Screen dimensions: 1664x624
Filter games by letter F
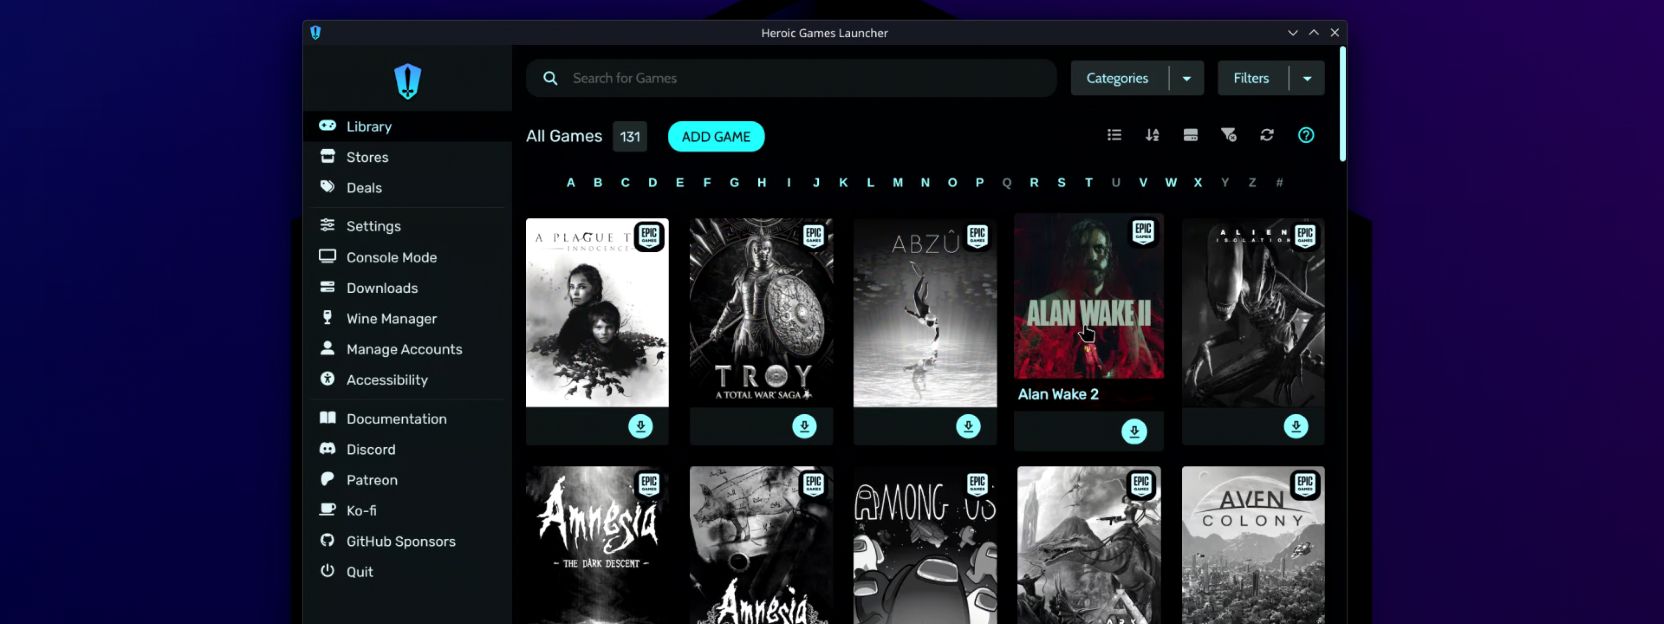click(x=707, y=182)
